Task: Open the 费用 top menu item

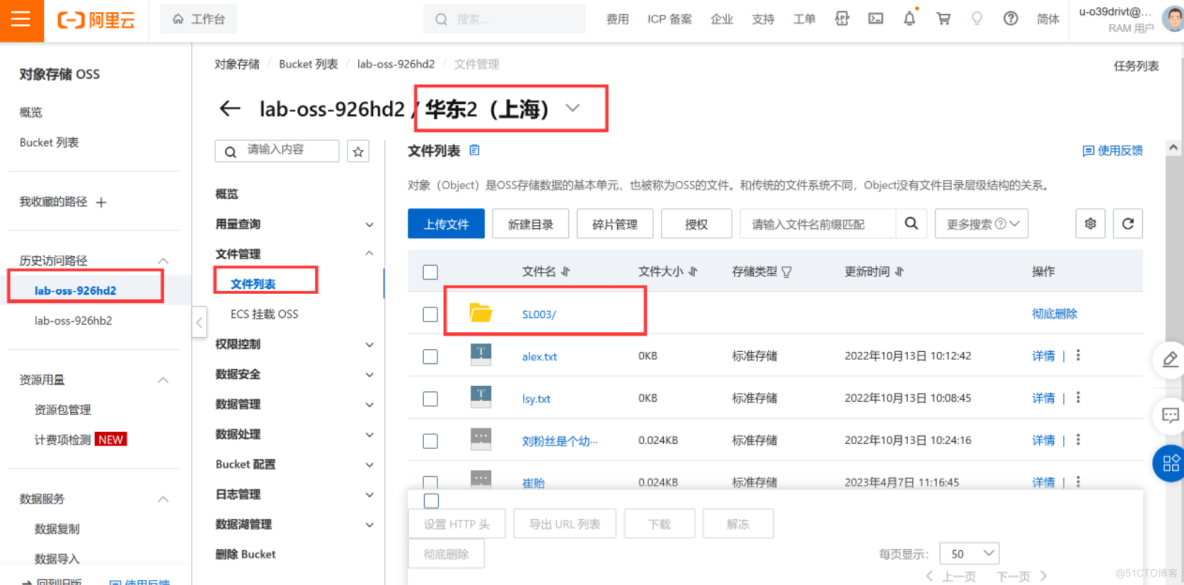Action: pos(617,19)
